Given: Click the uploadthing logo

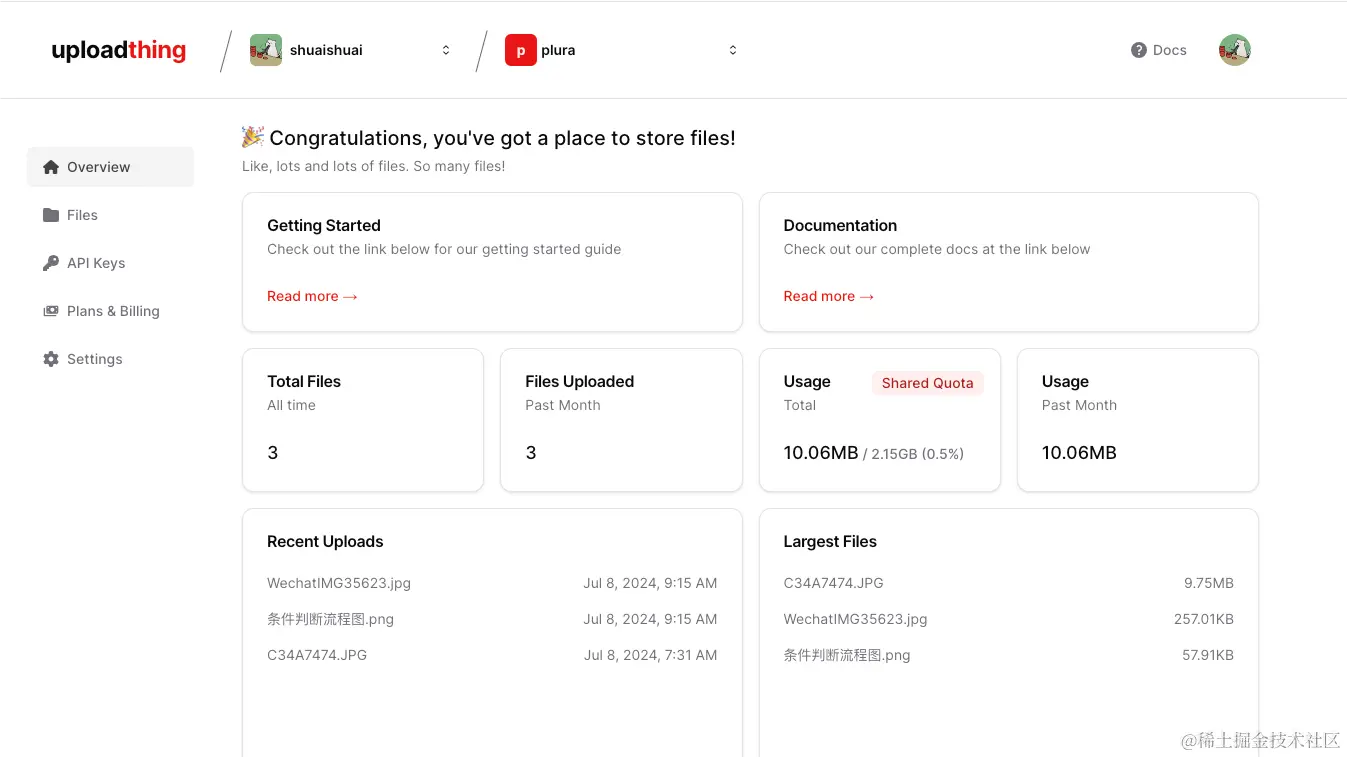Looking at the screenshot, I should pyautogui.click(x=119, y=50).
